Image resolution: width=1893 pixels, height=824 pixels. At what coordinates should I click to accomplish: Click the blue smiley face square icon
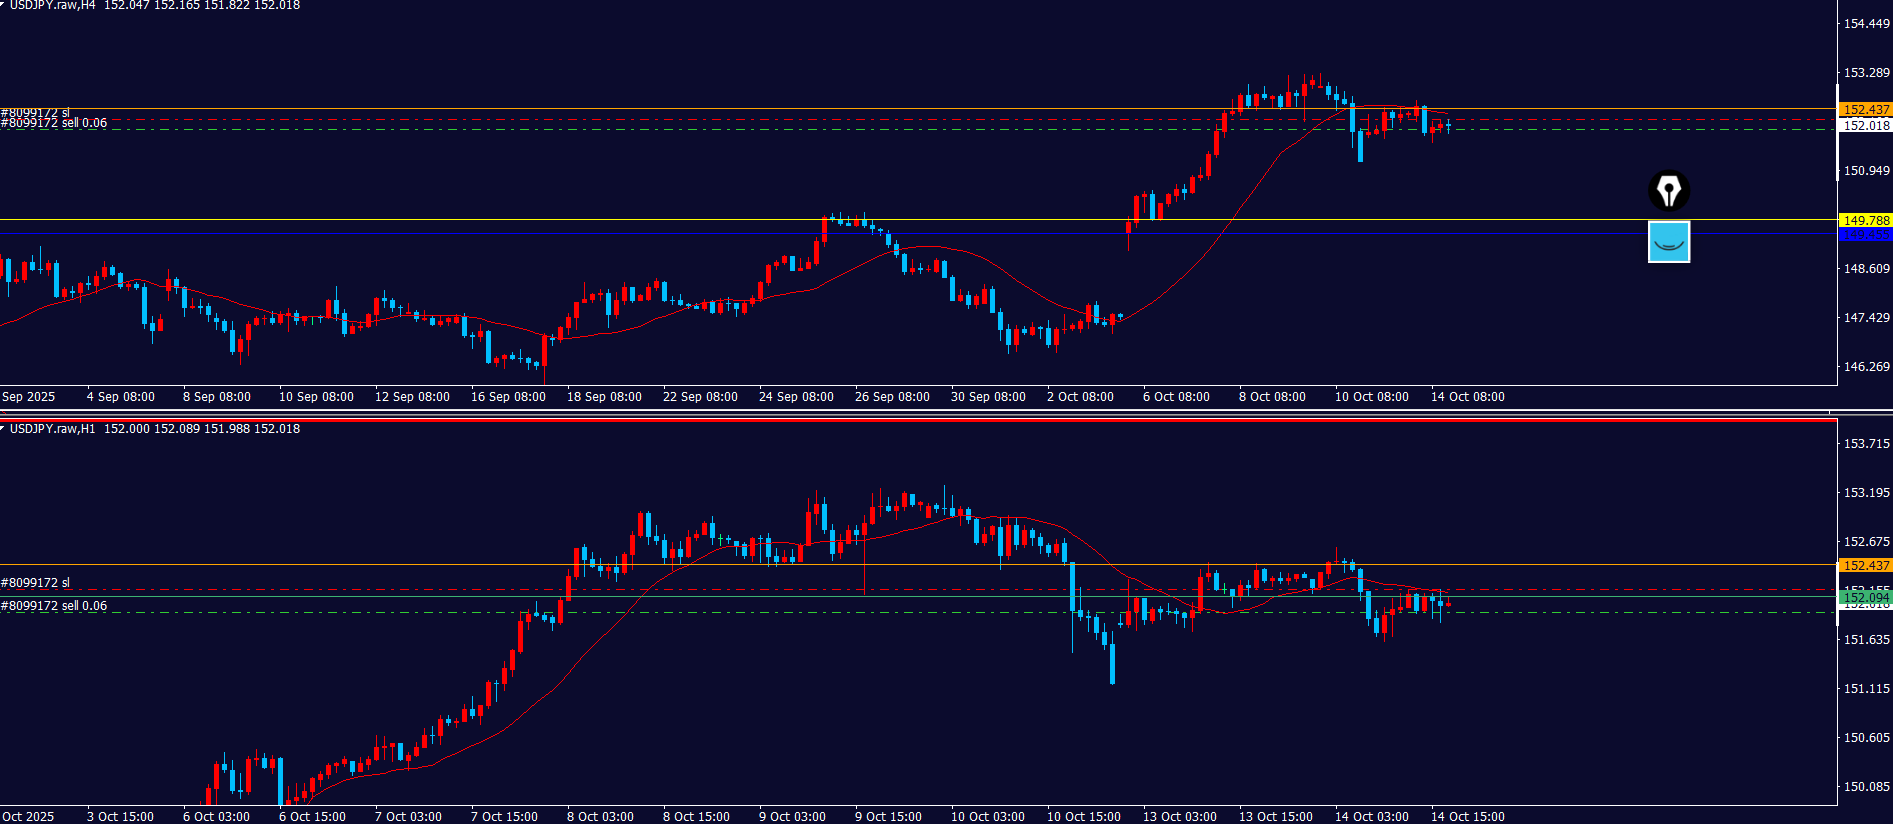coord(1668,242)
